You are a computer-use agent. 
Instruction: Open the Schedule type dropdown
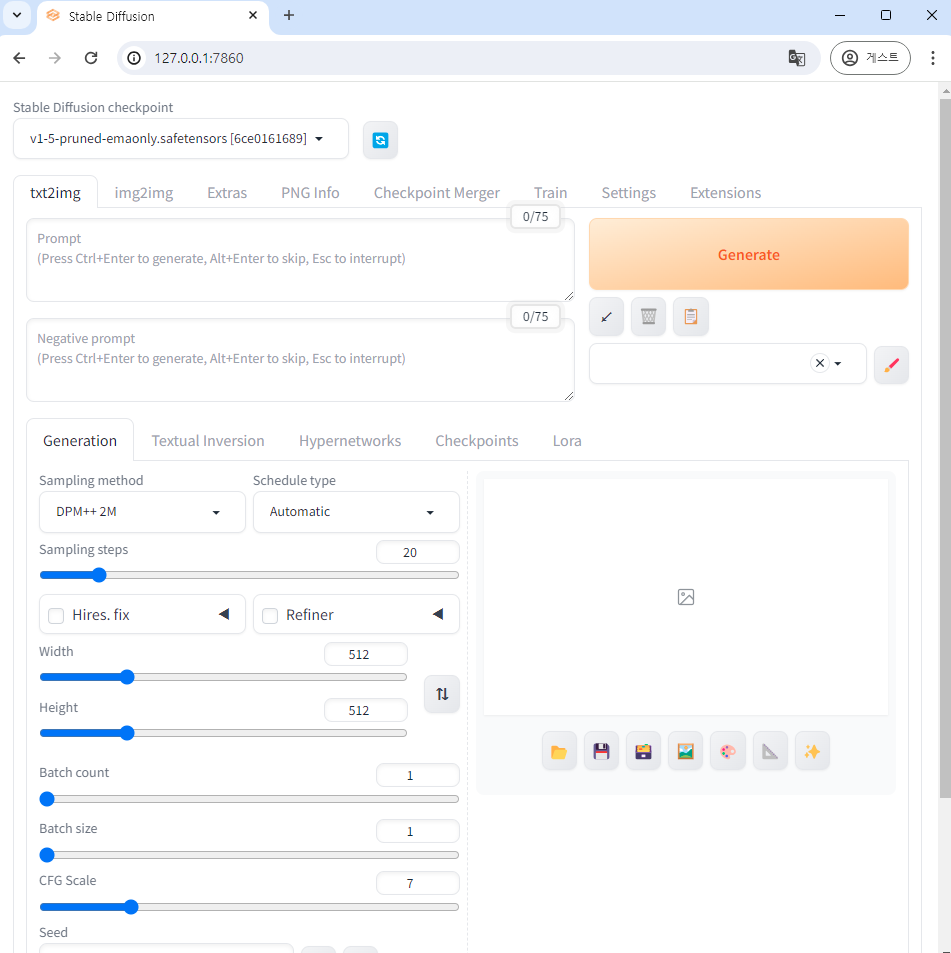coord(356,512)
